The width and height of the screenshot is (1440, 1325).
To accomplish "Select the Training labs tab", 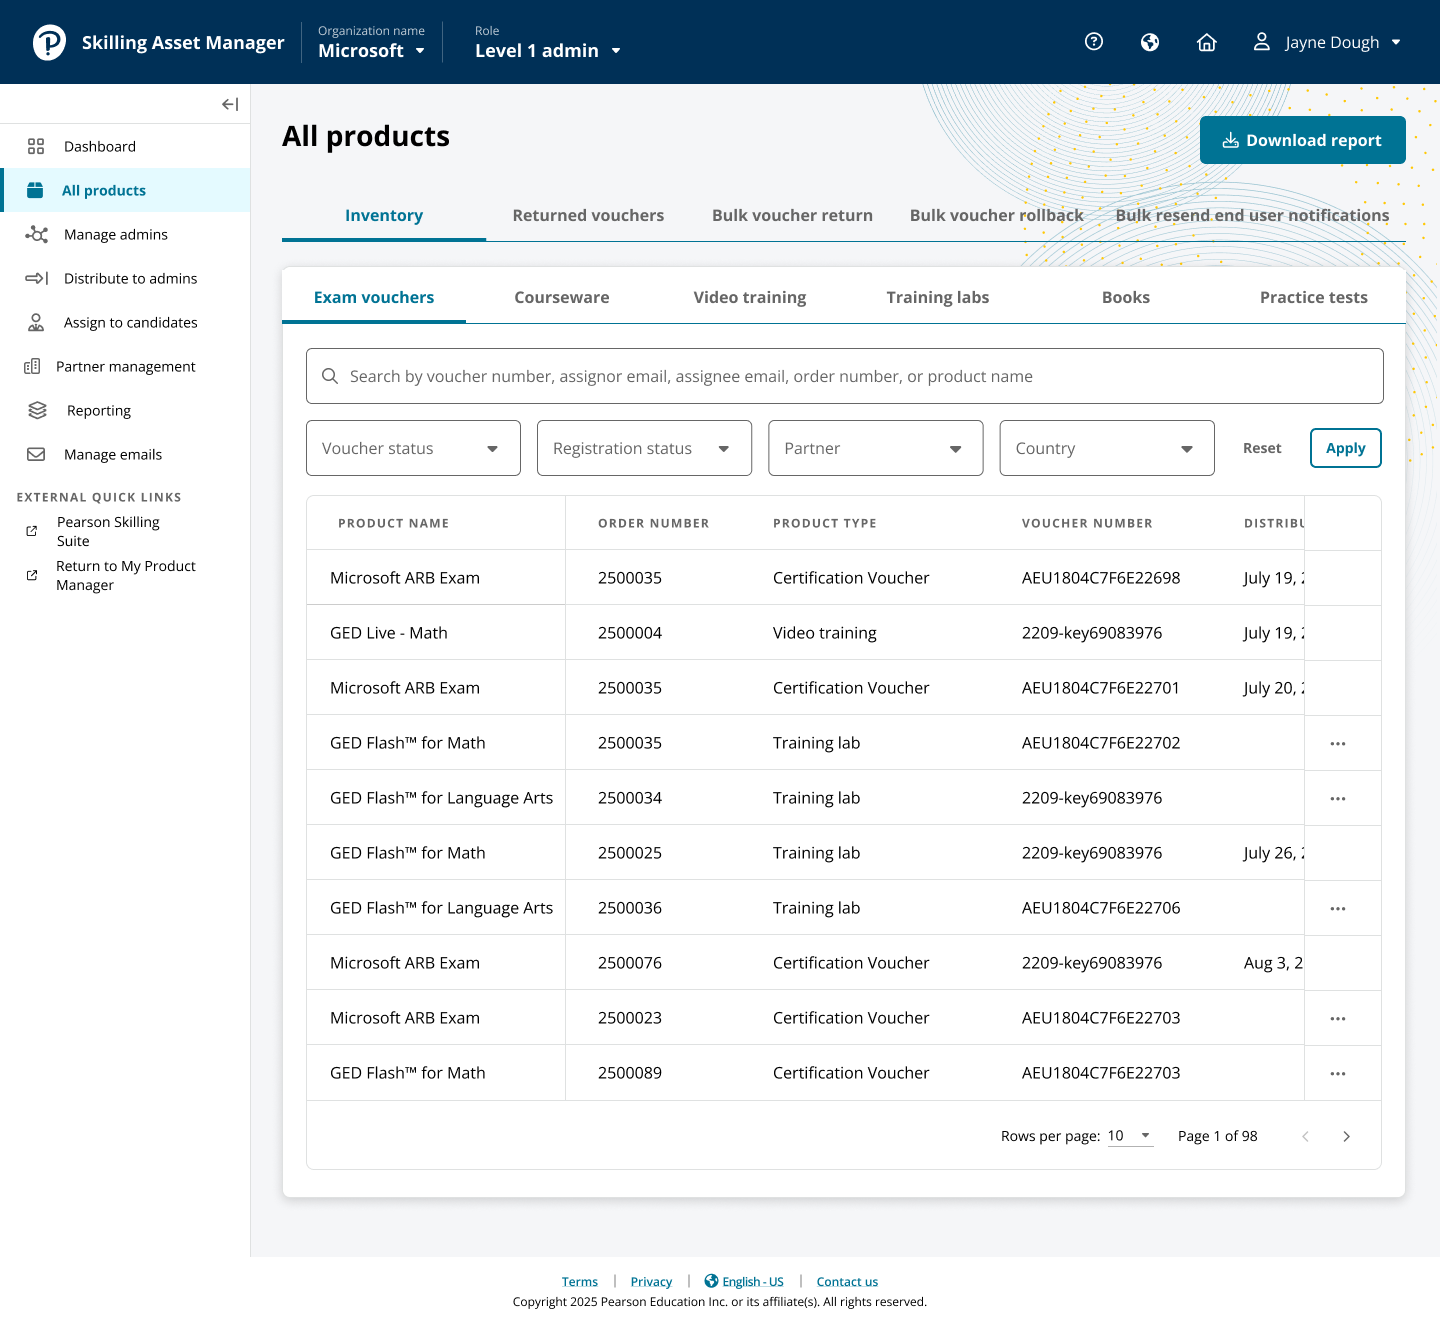I will click(x=938, y=297).
